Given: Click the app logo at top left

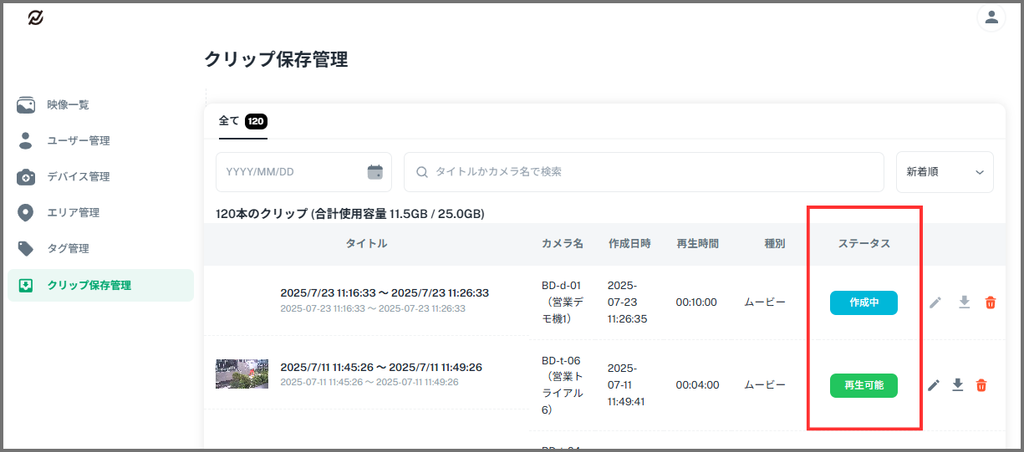Looking at the screenshot, I should (x=35, y=18).
